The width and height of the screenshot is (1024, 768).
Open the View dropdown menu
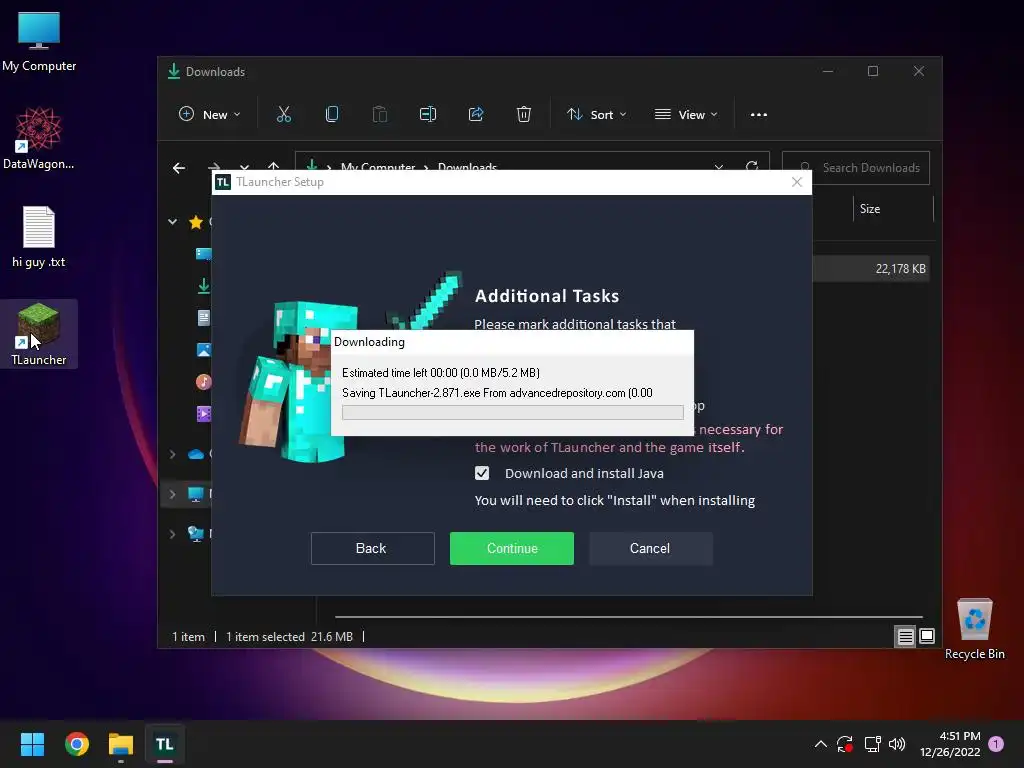click(x=686, y=114)
